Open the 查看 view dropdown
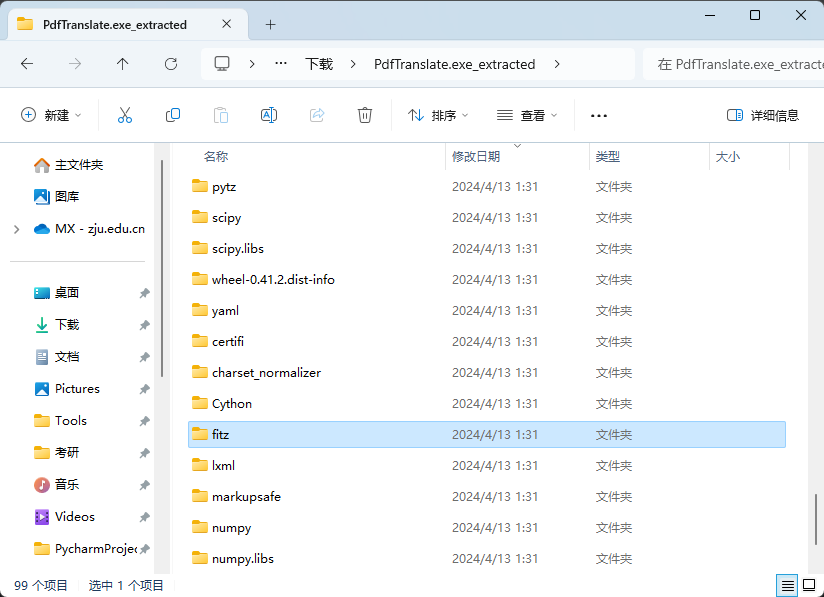824x597 pixels. pos(527,115)
